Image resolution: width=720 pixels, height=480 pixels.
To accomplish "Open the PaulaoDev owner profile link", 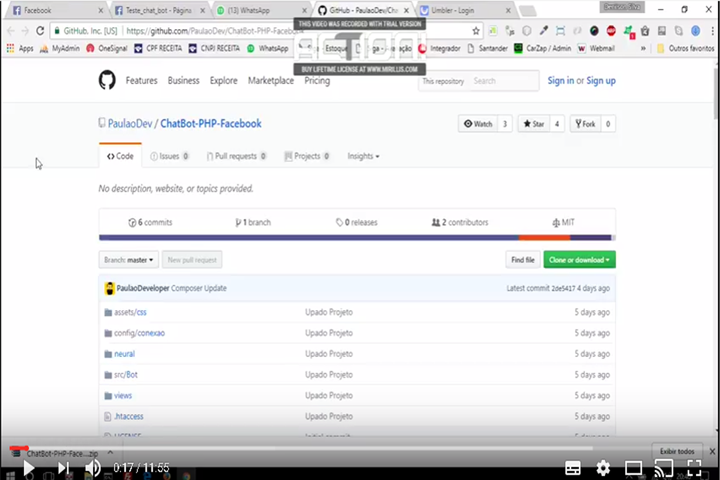I will [x=130, y=124].
